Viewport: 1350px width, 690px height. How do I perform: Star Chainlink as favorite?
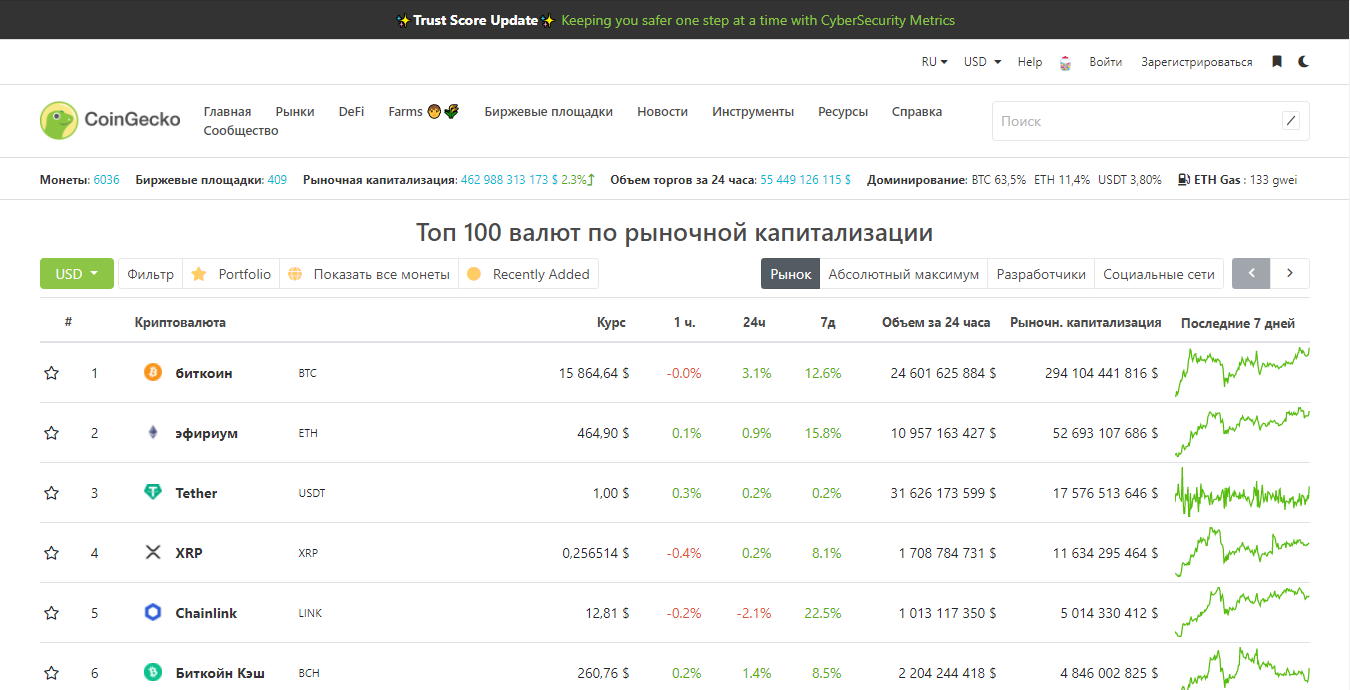(52, 613)
